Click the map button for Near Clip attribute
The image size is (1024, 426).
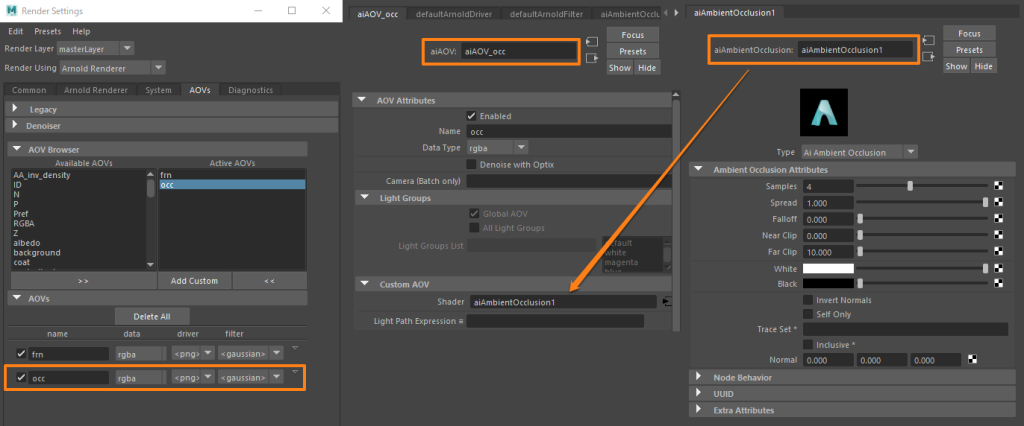click(998, 235)
